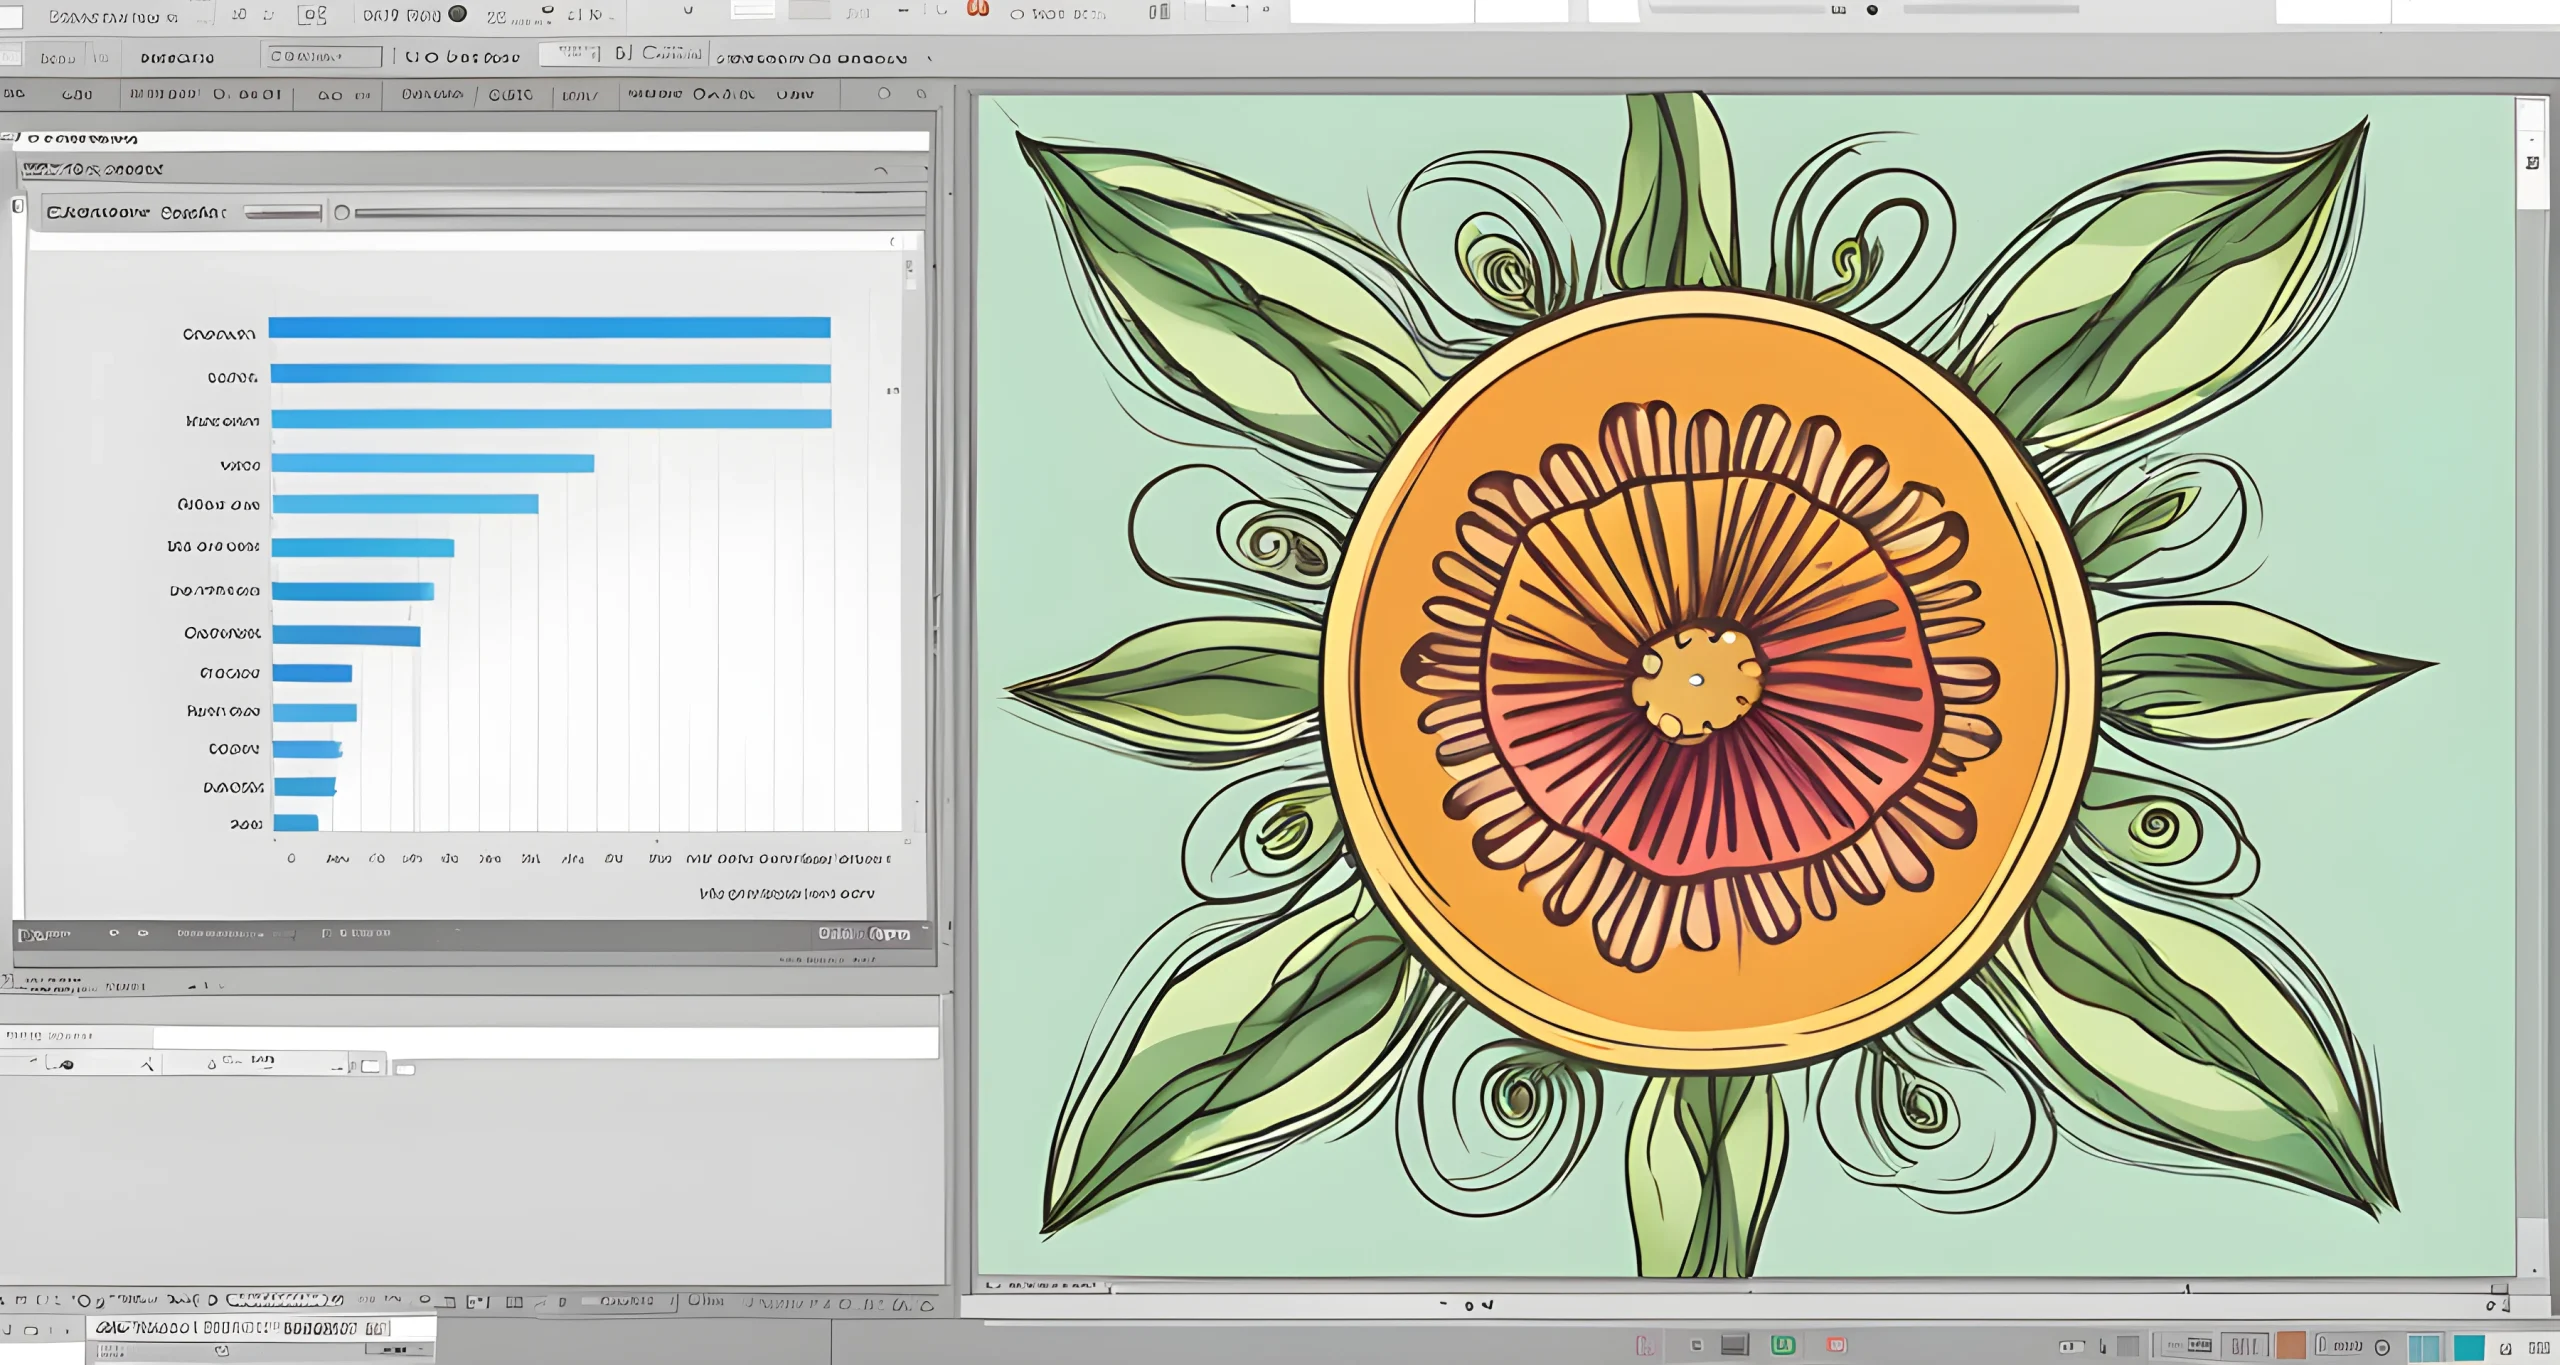This screenshot has width=2560, height=1365.
Task: Select the solid teal color swatch at bottom right
Action: (2469, 1348)
